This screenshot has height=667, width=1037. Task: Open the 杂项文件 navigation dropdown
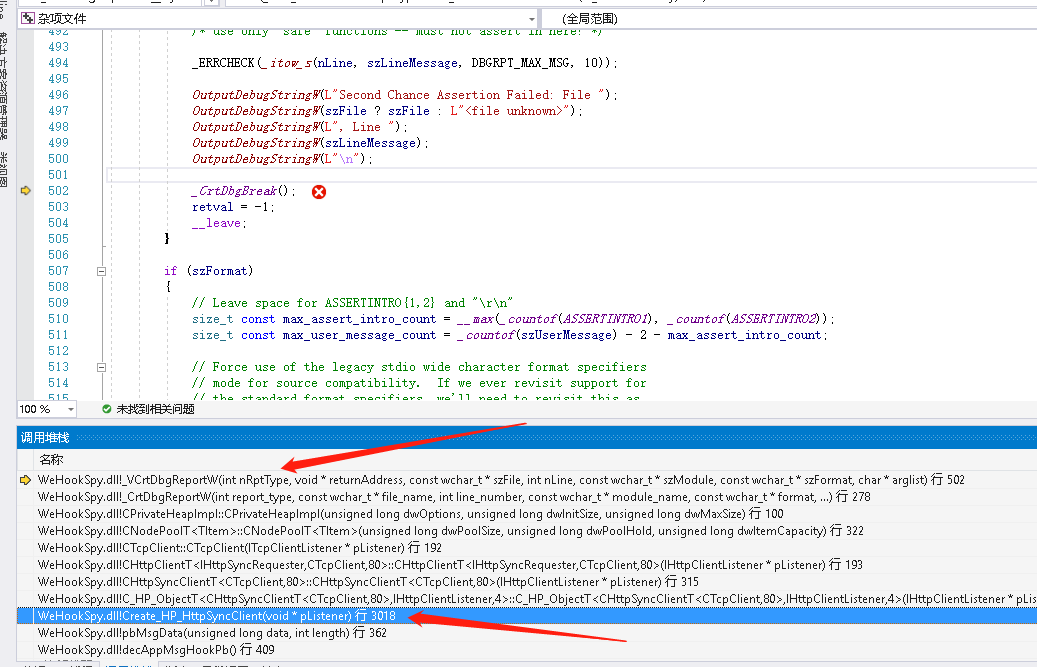(x=531, y=17)
